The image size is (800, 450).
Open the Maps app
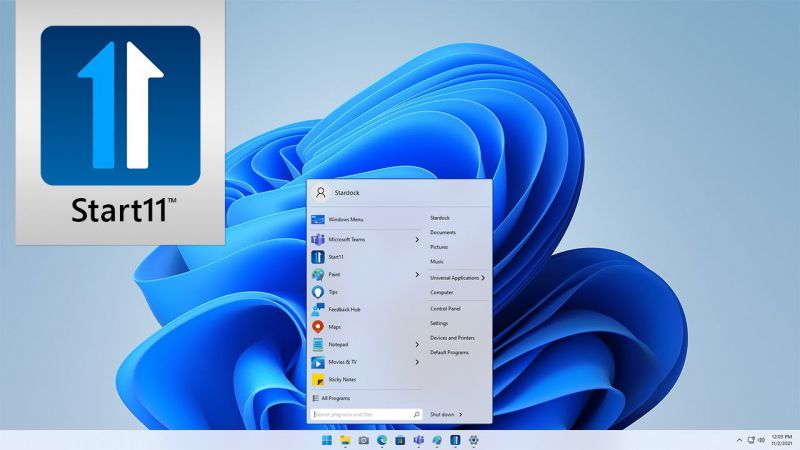[x=335, y=327]
